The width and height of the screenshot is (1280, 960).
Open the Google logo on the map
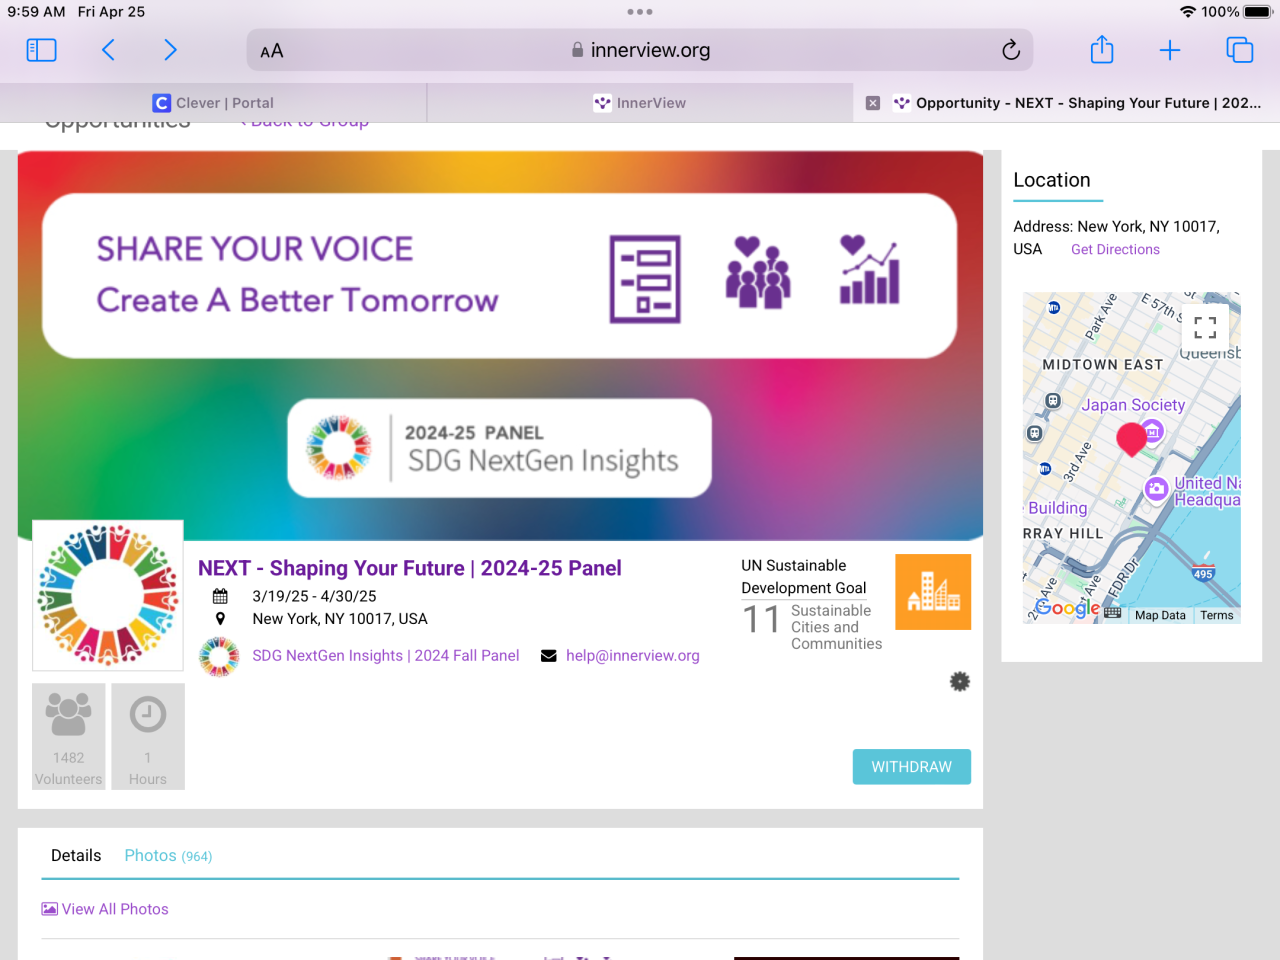point(1067,608)
